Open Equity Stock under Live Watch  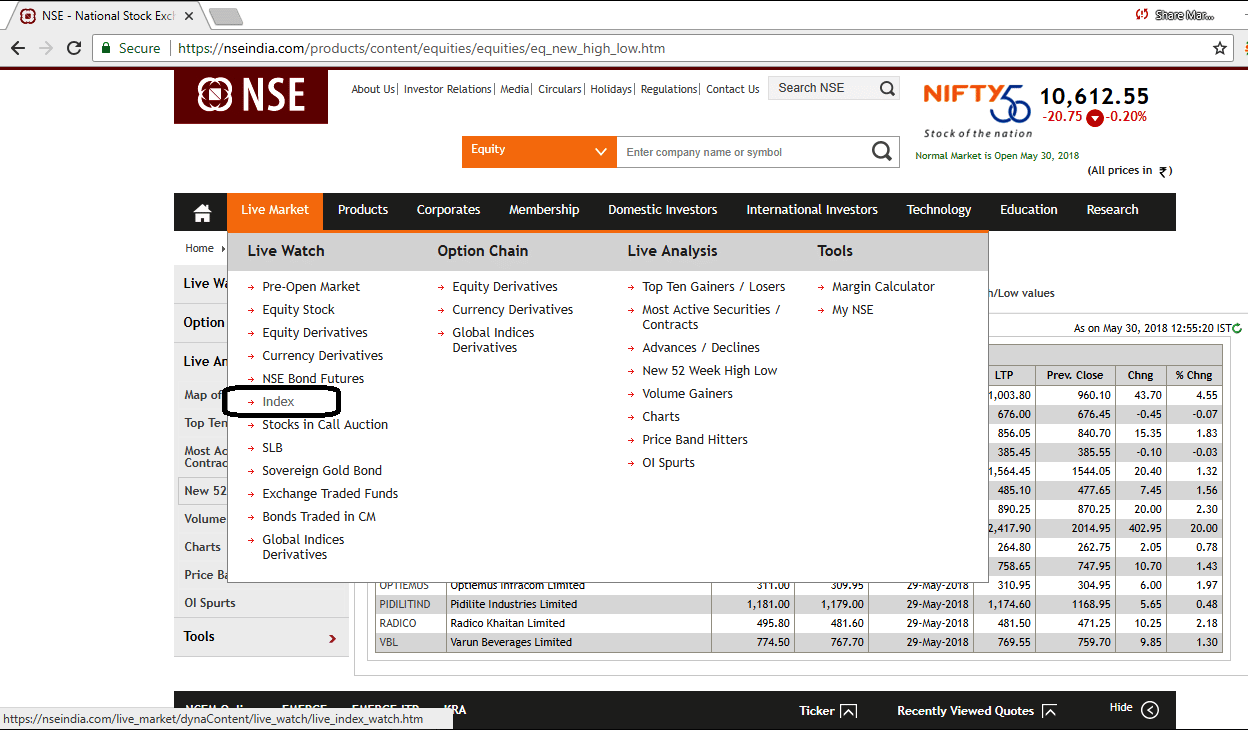298,310
